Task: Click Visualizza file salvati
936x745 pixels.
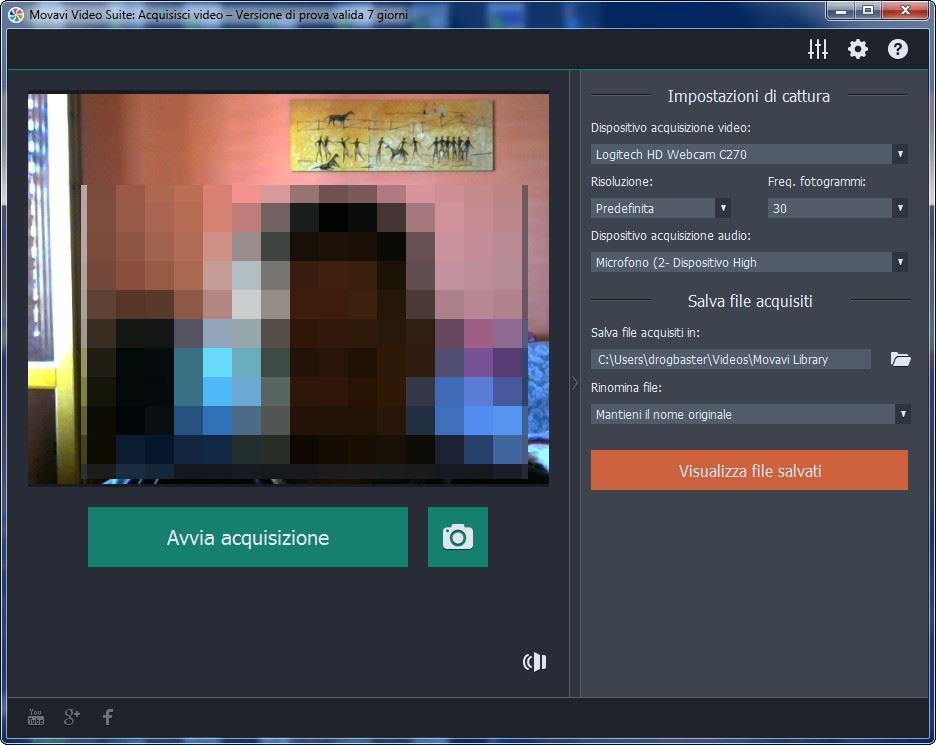Action: pos(748,470)
